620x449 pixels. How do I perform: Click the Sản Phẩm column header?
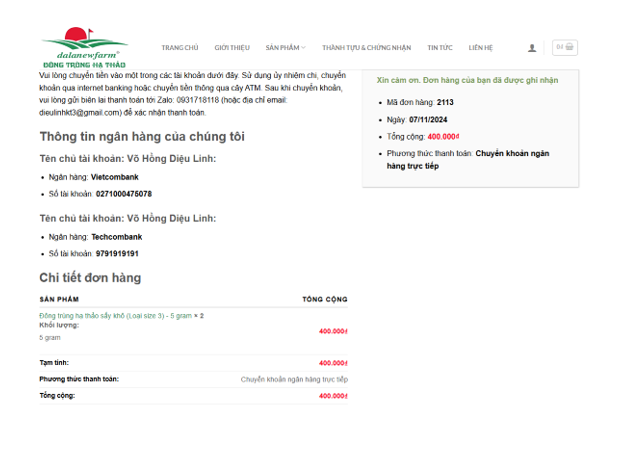tap(59, 300)
